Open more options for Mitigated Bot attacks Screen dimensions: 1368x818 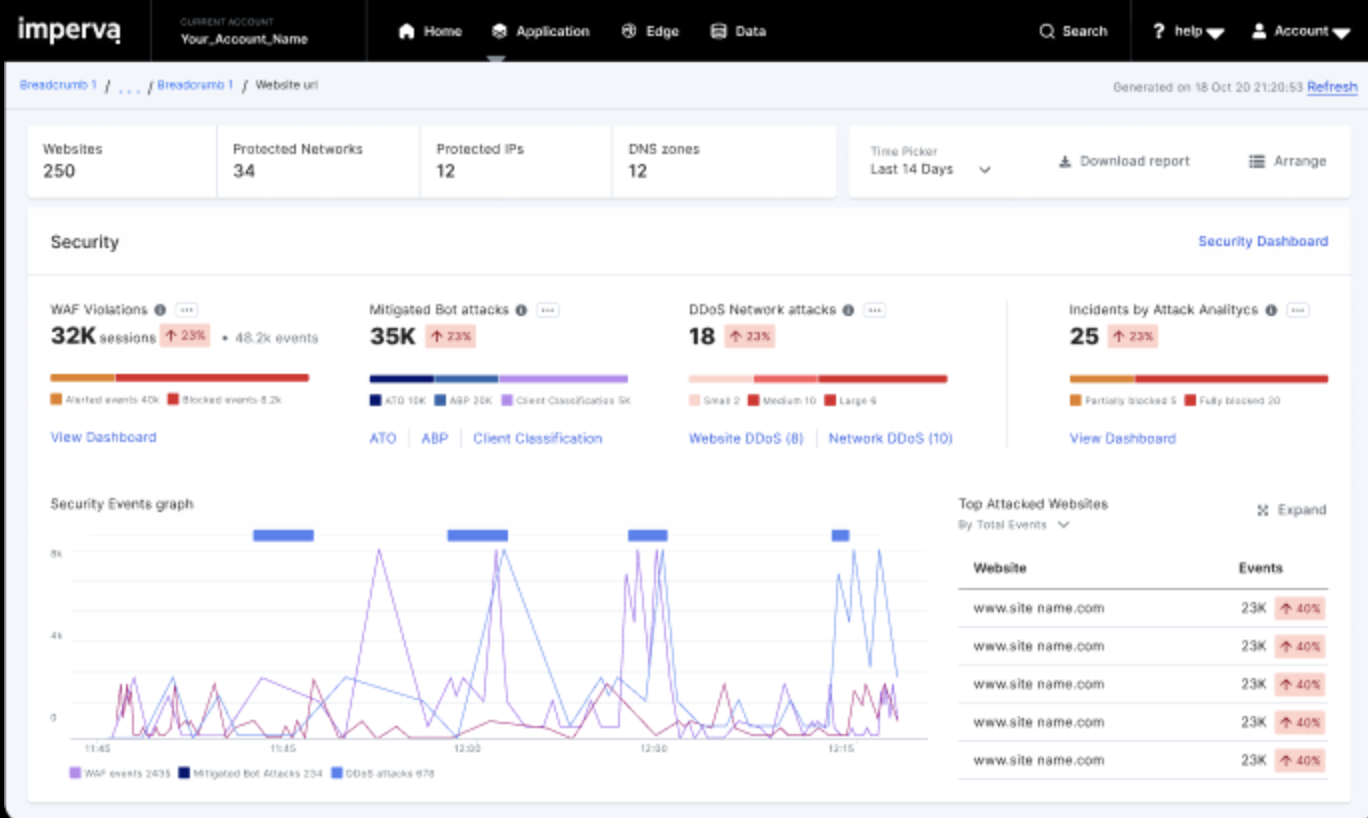(x=548, y=310)
